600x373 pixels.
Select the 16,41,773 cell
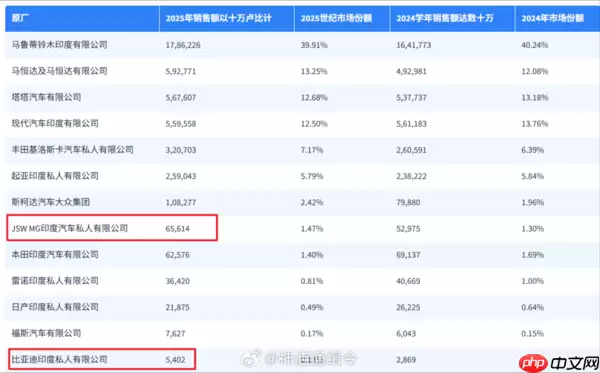coord(414,45)
